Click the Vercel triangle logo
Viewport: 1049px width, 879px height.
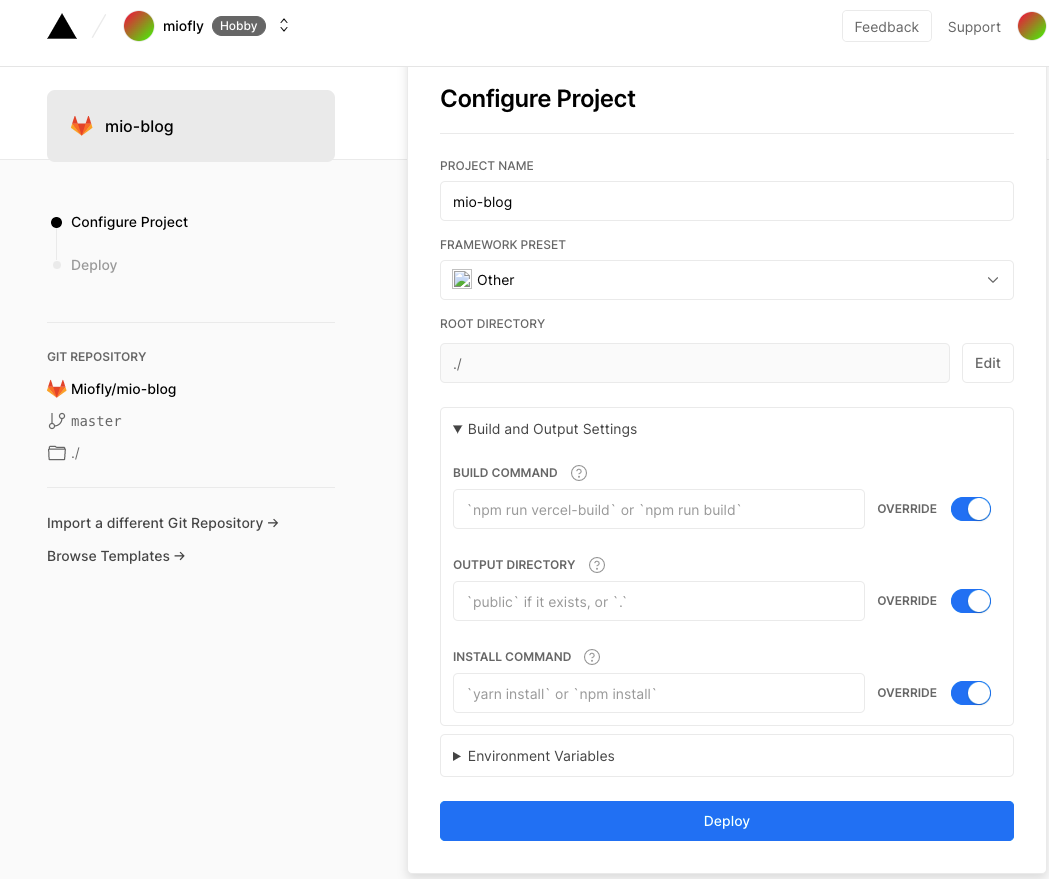(61, 25)
